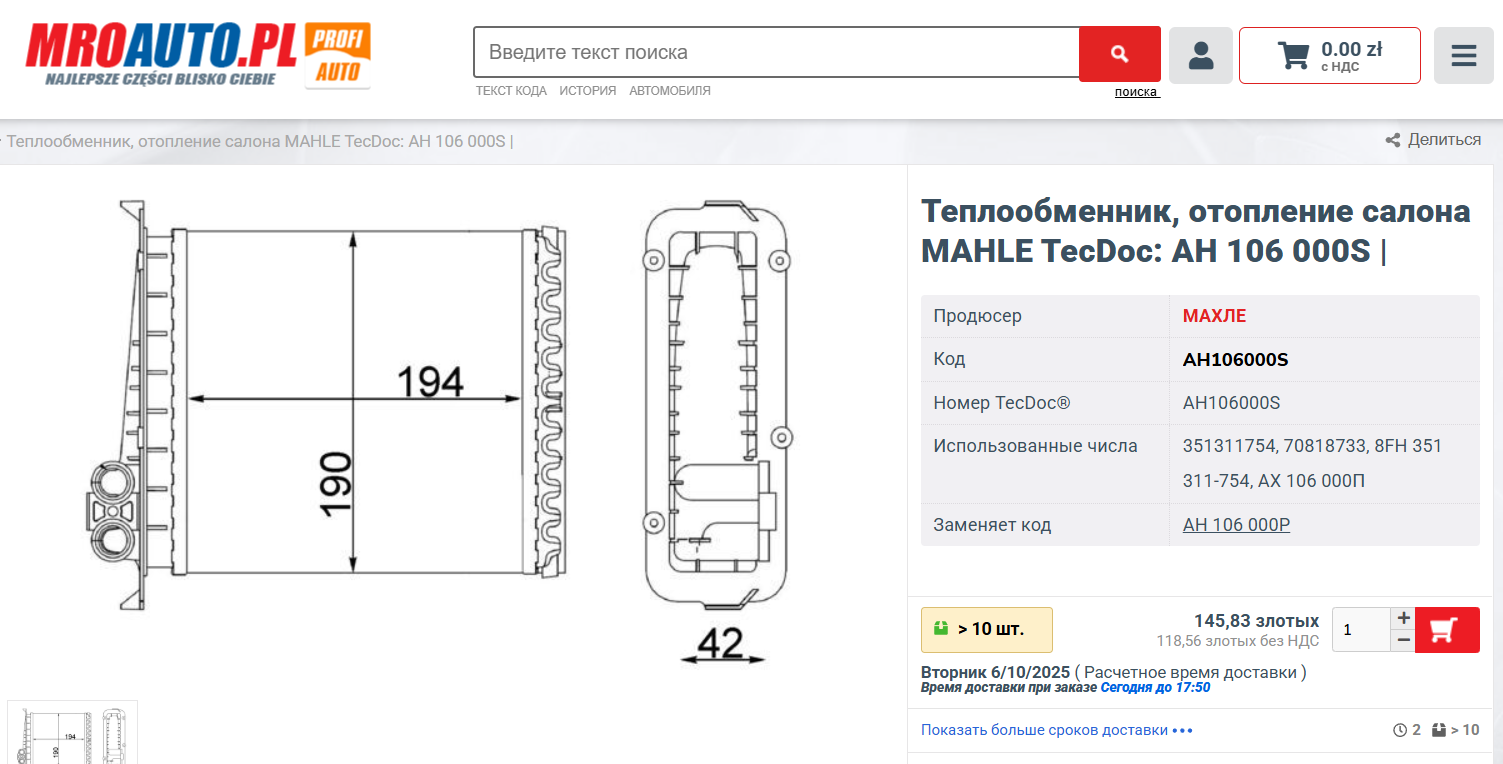Click the red search magnifier button
Viewport: 1503px width, 764px height.
coord(1119,54)
